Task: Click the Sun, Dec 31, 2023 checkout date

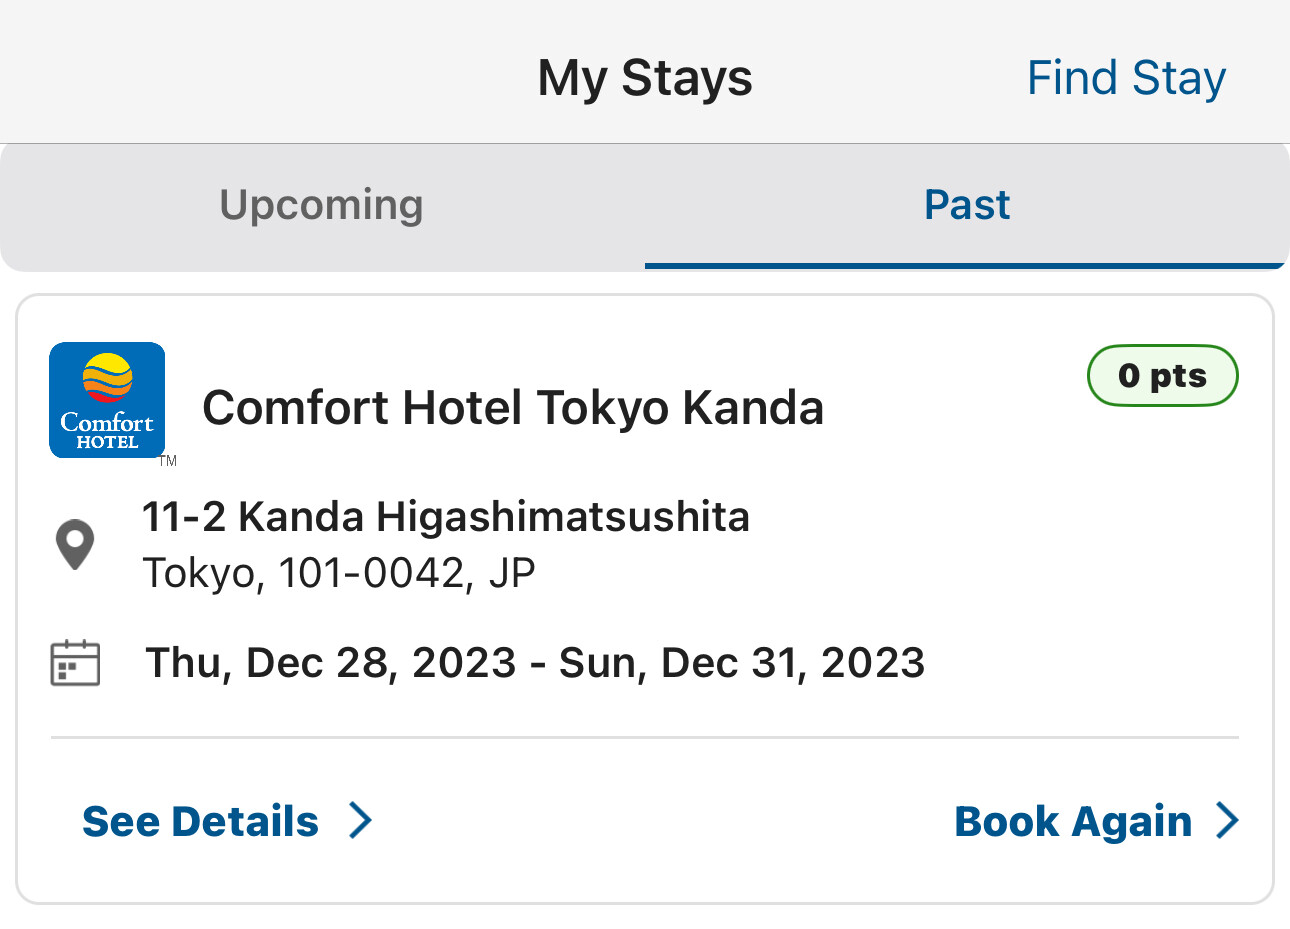Action: 741,663
